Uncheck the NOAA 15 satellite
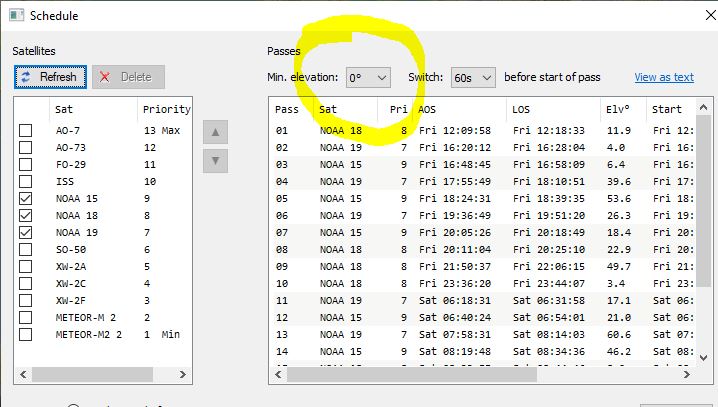Viewport: 718px width, 407px height. (x=26, y=199)
